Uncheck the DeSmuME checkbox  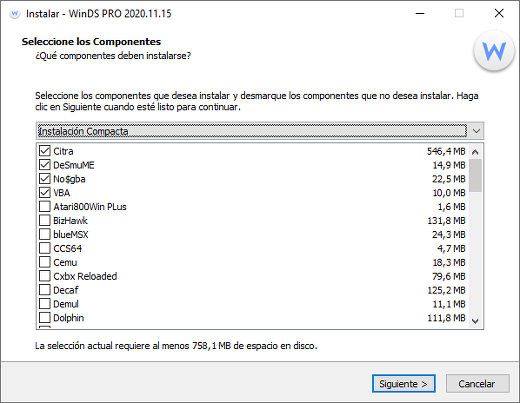45,165
